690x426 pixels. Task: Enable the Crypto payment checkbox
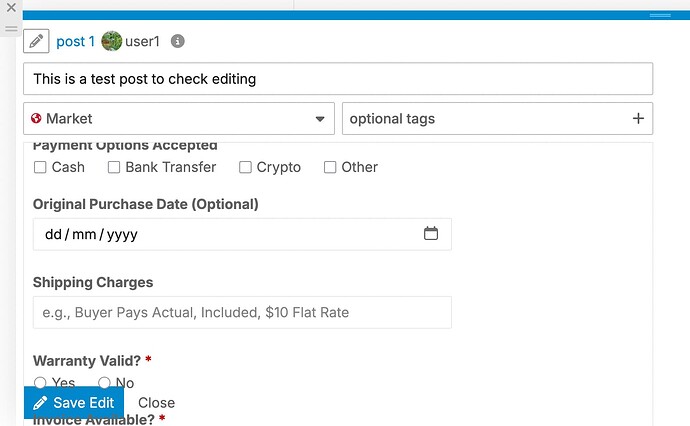(x=245, y=167)
